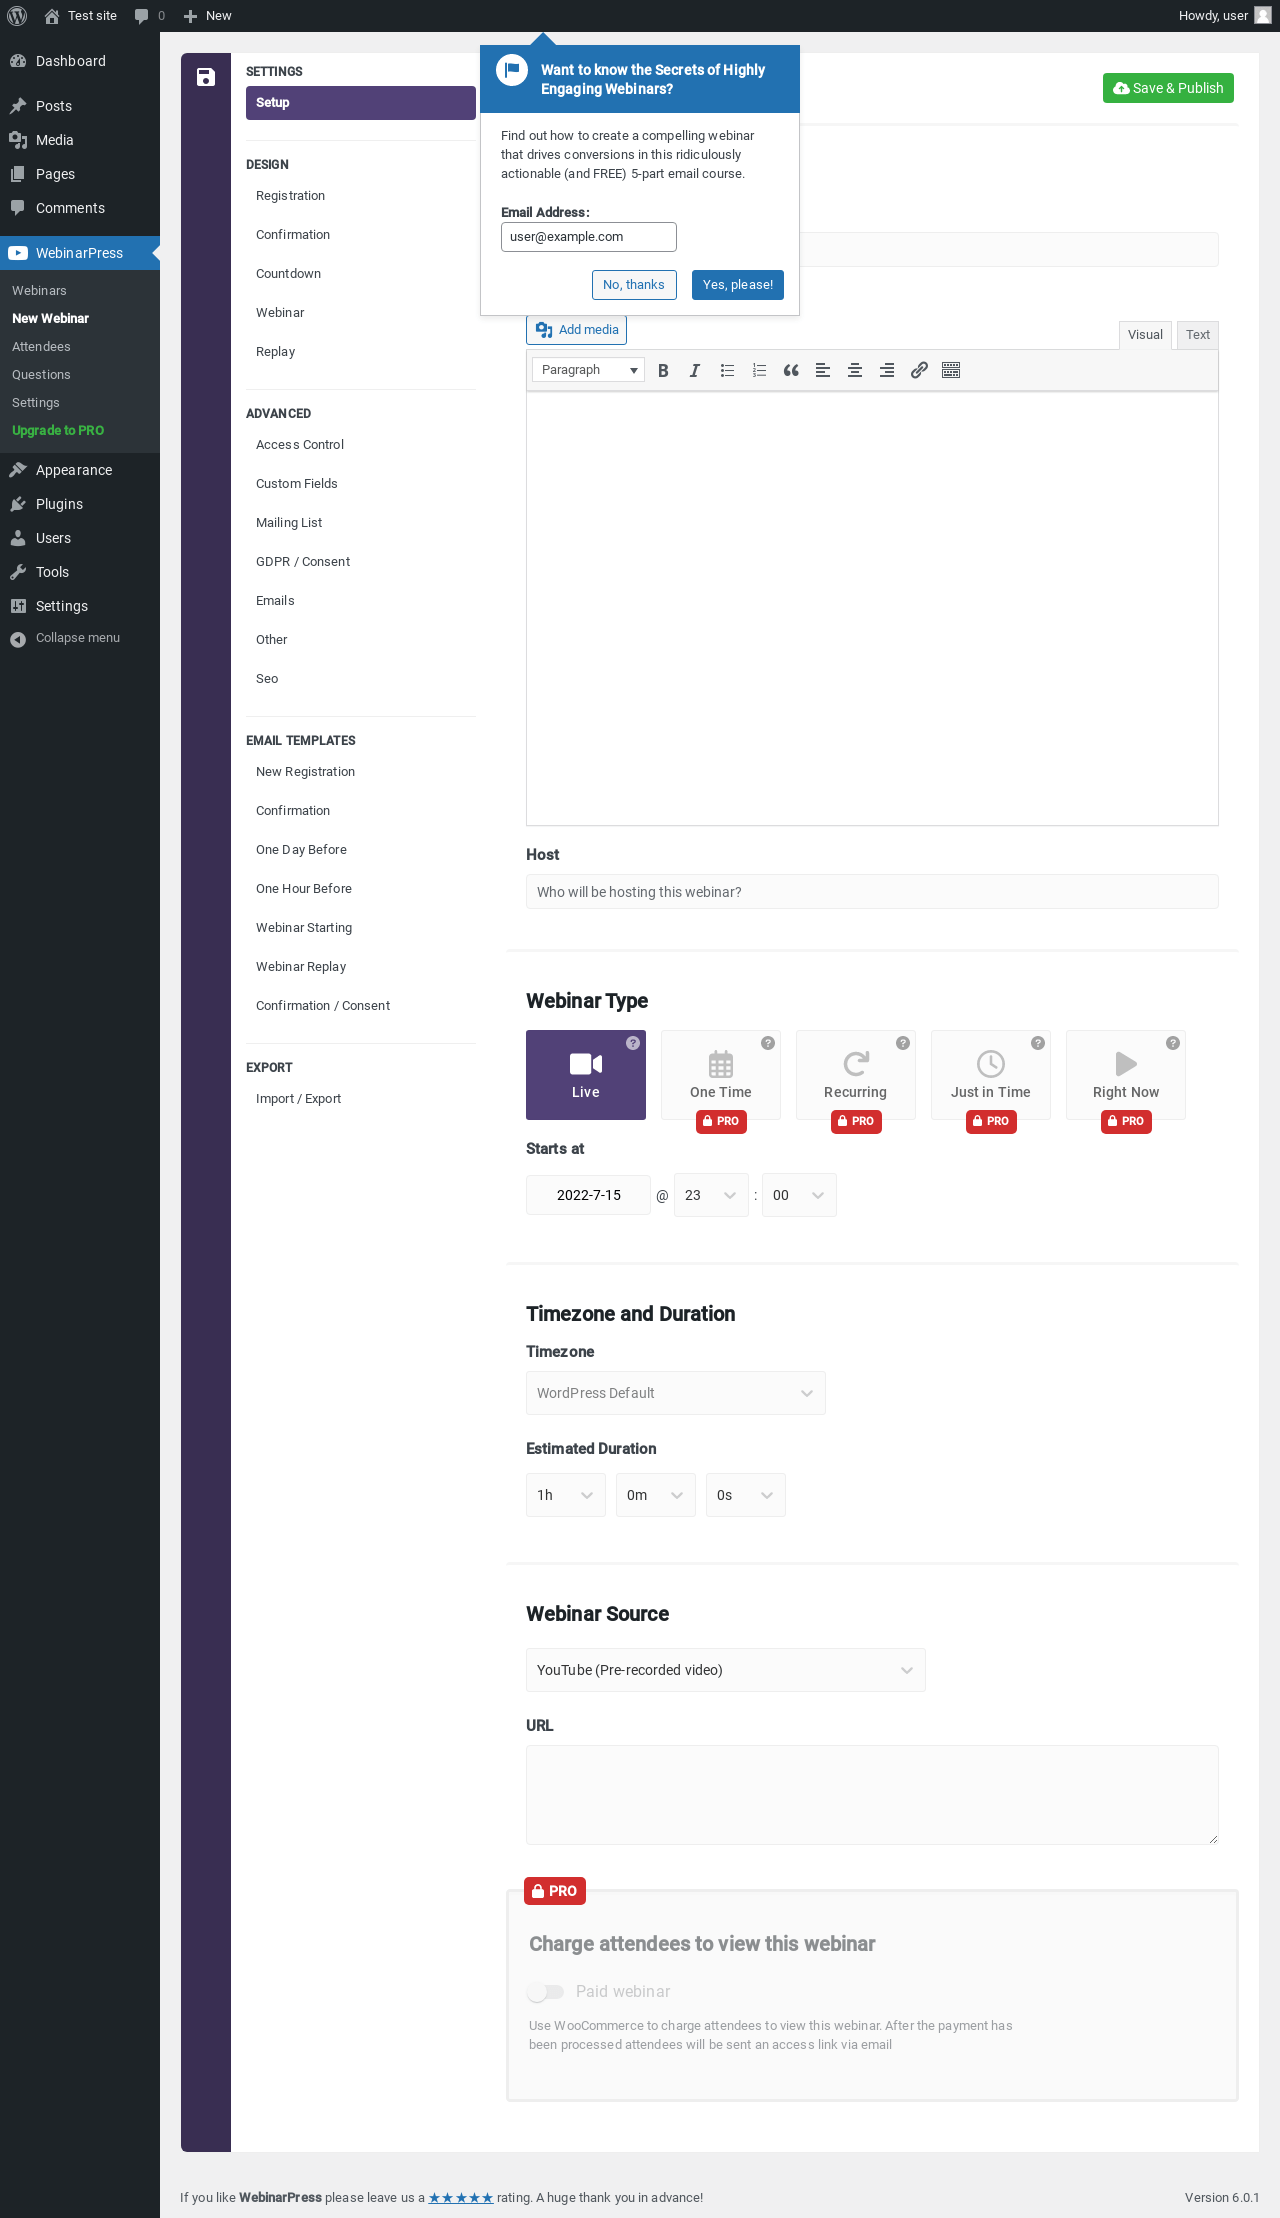Click the help icon on Right Now type
Viewport: 1280px width, 2218px height.
1173,1043
